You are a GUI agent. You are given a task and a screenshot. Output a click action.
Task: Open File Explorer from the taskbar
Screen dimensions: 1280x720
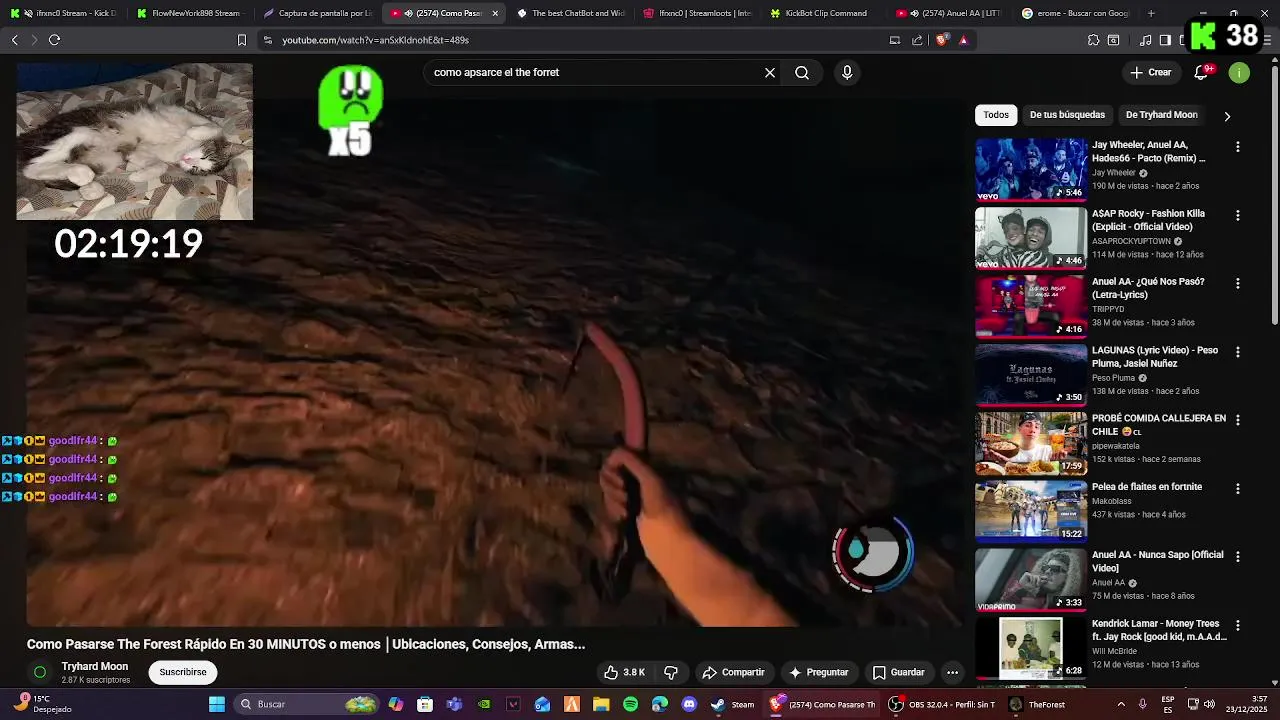coord(601,704)
